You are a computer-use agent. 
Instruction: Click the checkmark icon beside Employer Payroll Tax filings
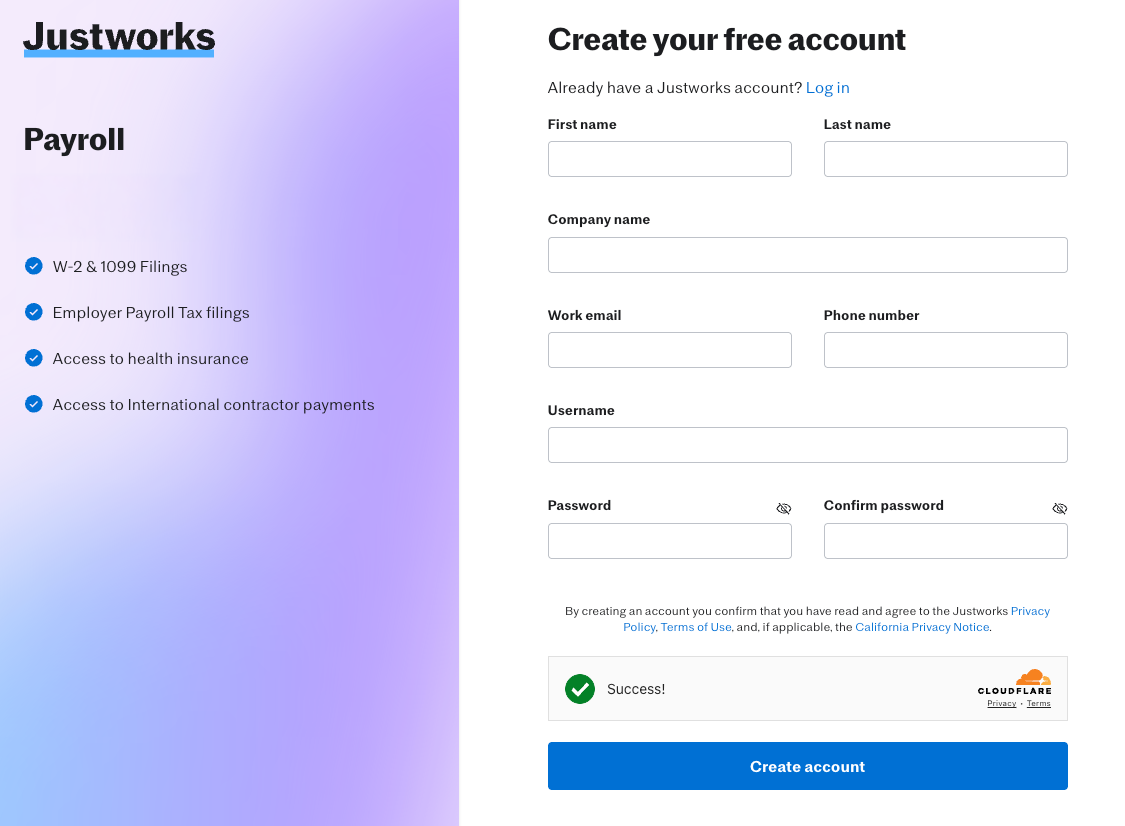[33, 311]
